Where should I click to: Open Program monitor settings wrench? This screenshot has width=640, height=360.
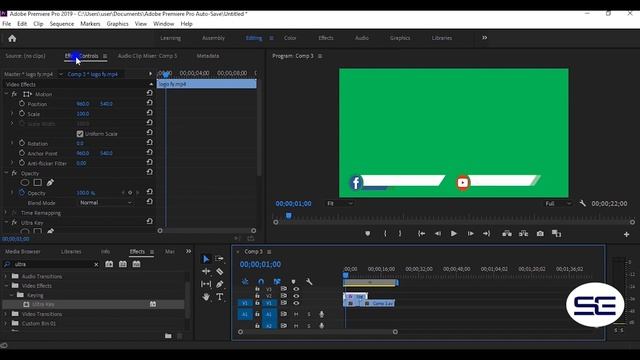pos(582,203)
